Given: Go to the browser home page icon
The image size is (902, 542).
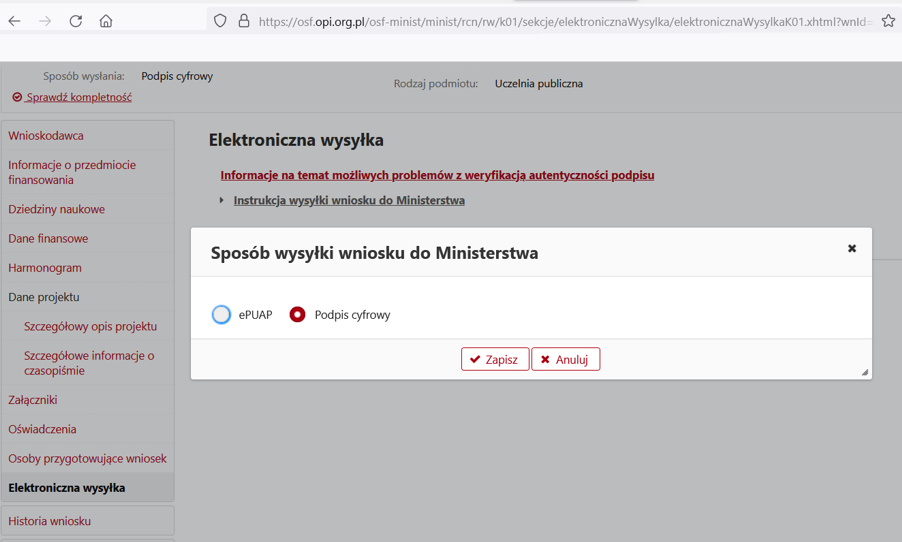Looking at the screenshot, I should click(x=106, y=21).
